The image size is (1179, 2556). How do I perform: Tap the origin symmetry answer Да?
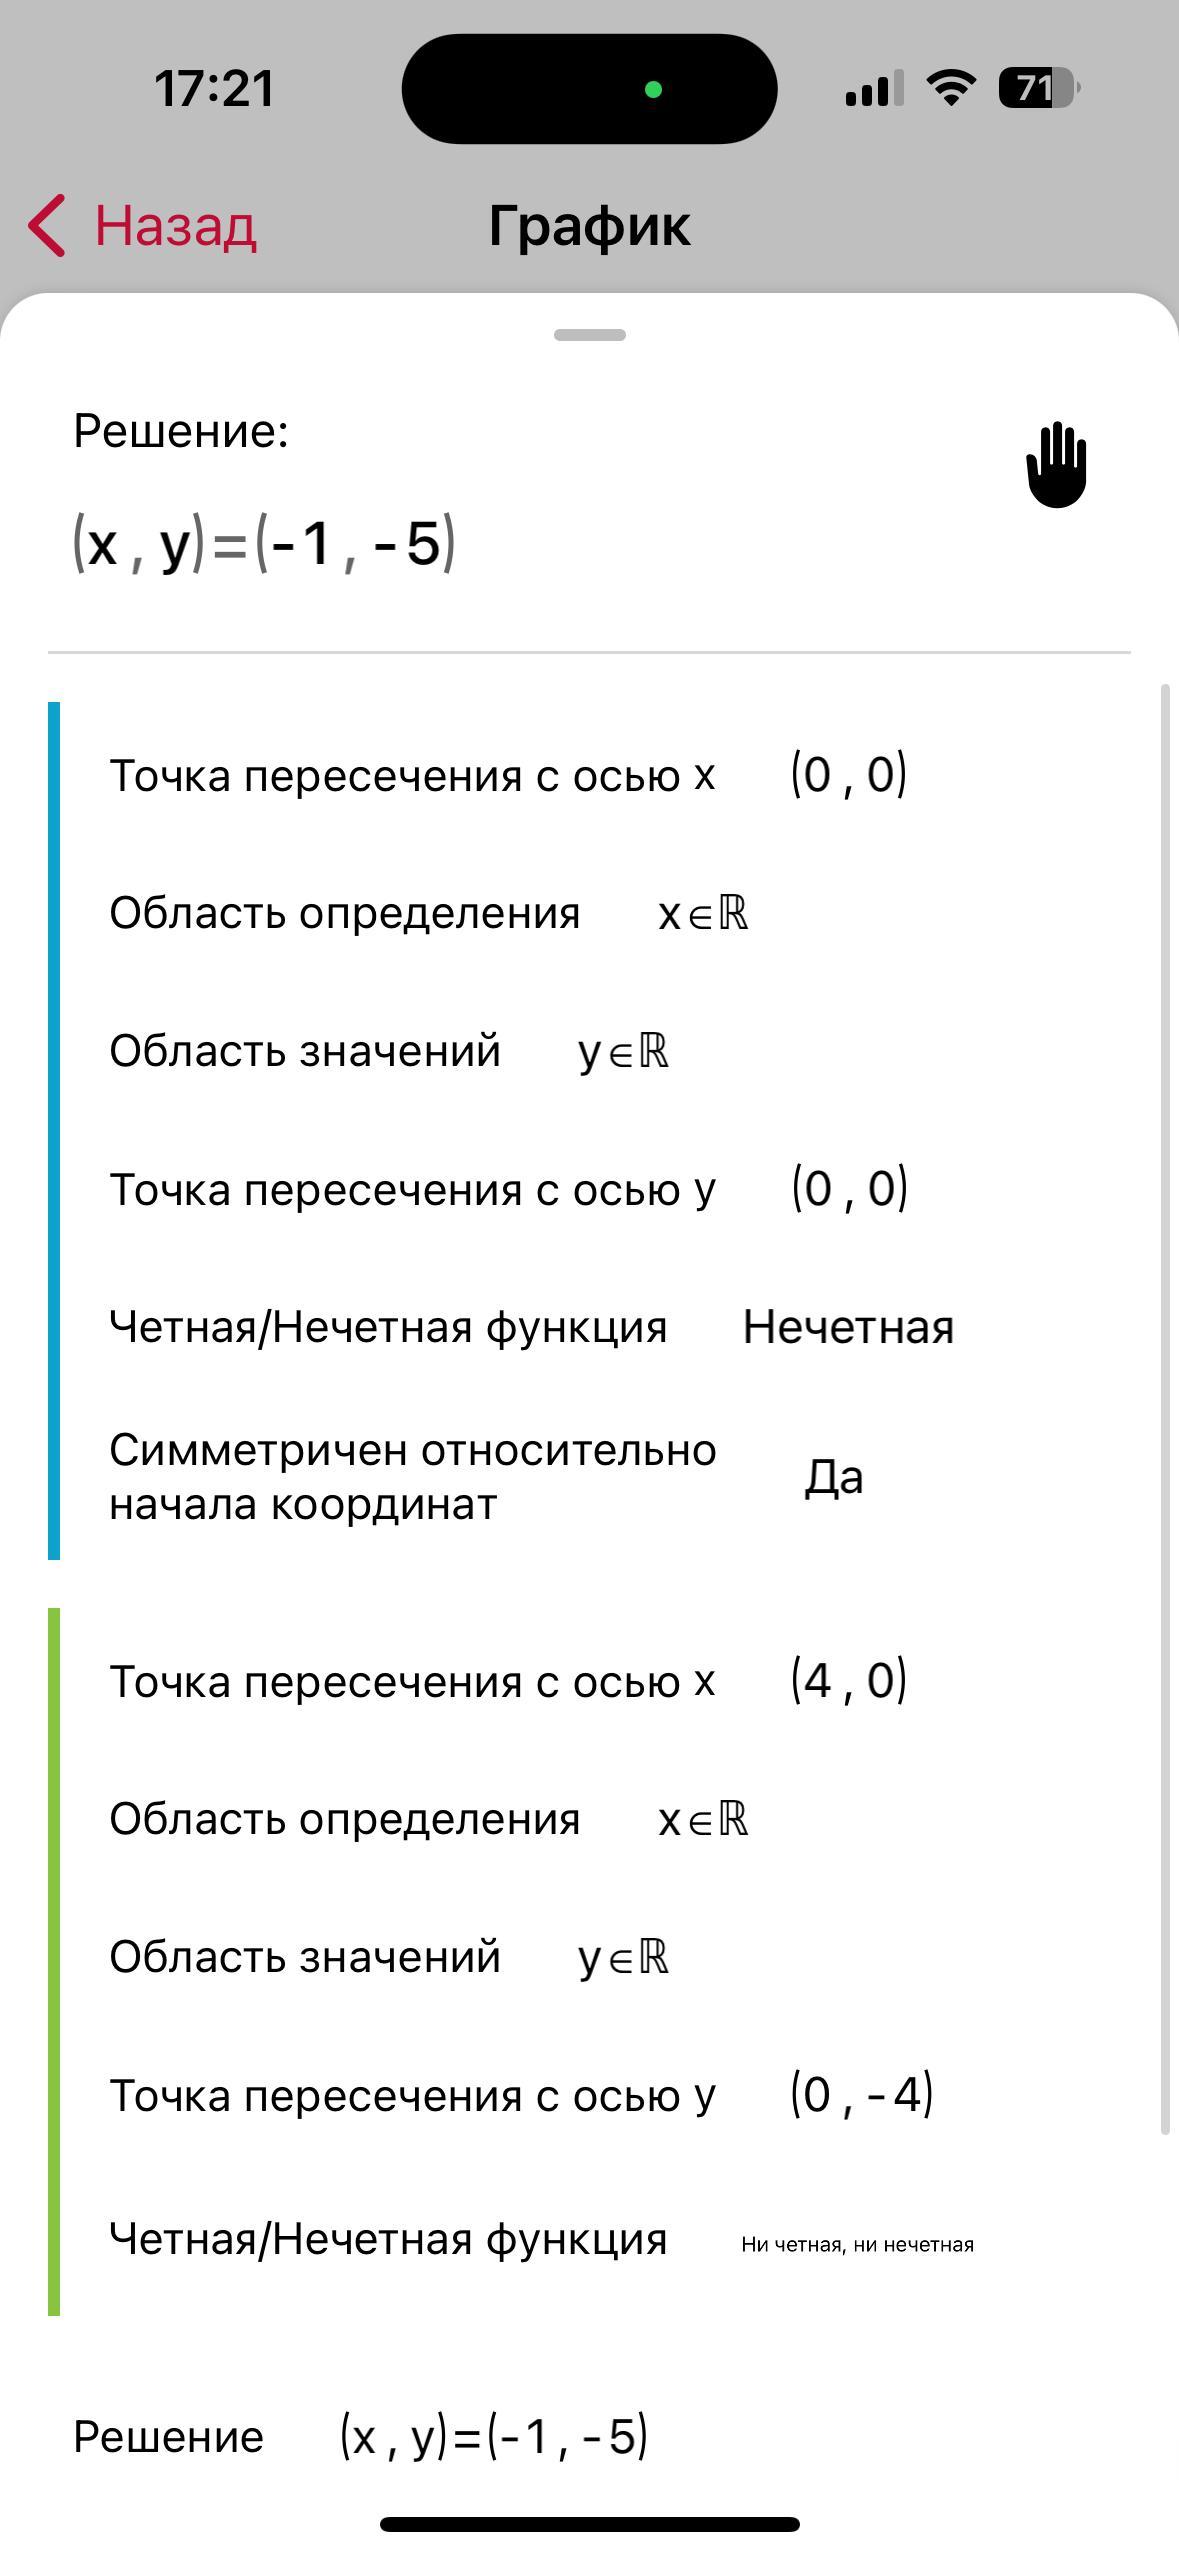pyautogui.click(x=833, y=1477)
